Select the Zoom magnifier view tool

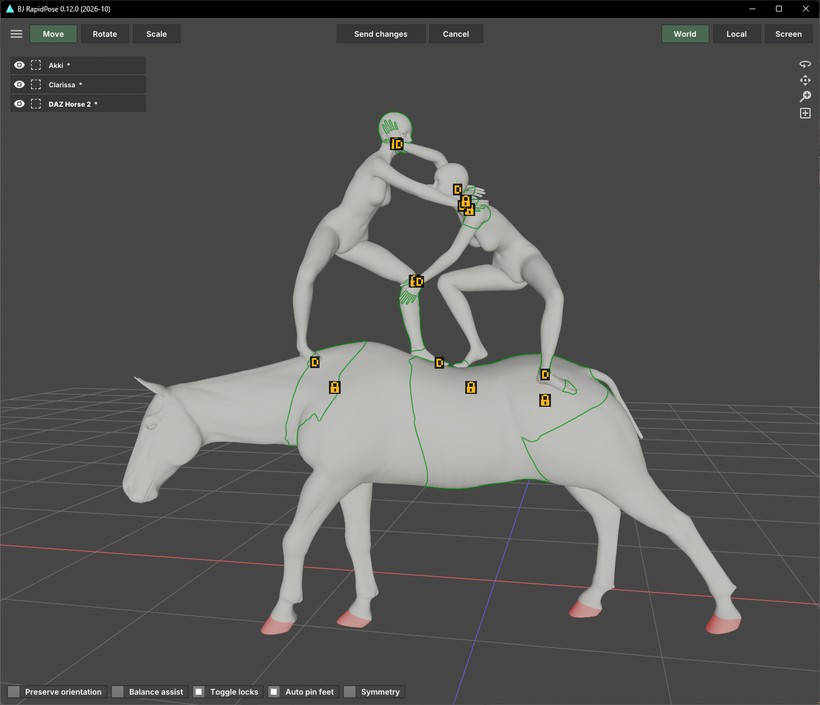pos(805,96)
